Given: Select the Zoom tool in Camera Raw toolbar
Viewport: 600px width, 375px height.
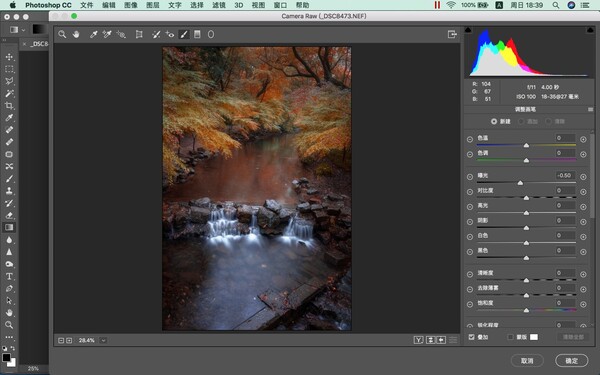Looking at the screenshot, I should pyautogui.click(x=62, y=34).
